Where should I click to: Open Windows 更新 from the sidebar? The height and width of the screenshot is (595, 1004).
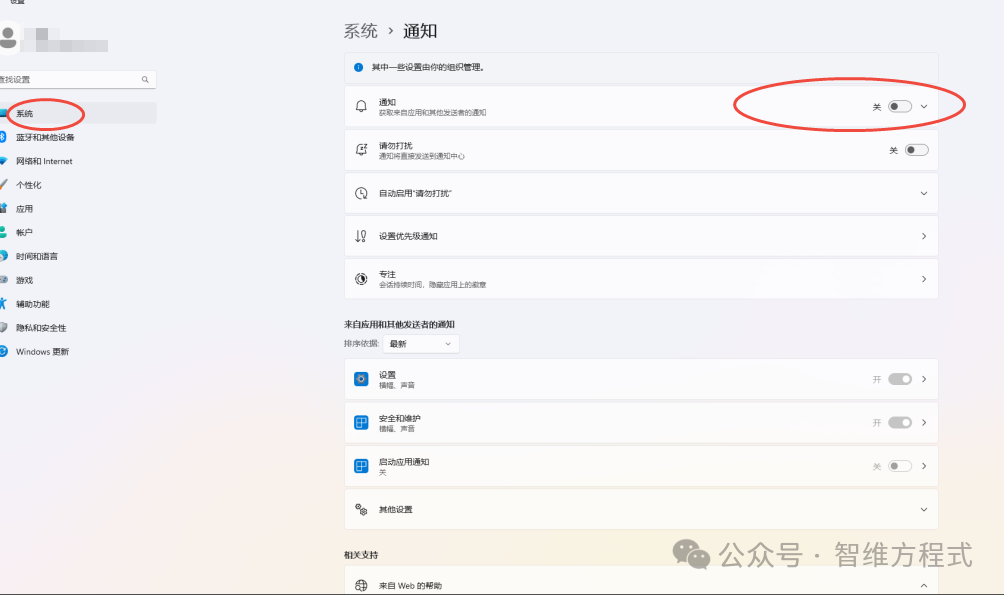tap(42, 352)
